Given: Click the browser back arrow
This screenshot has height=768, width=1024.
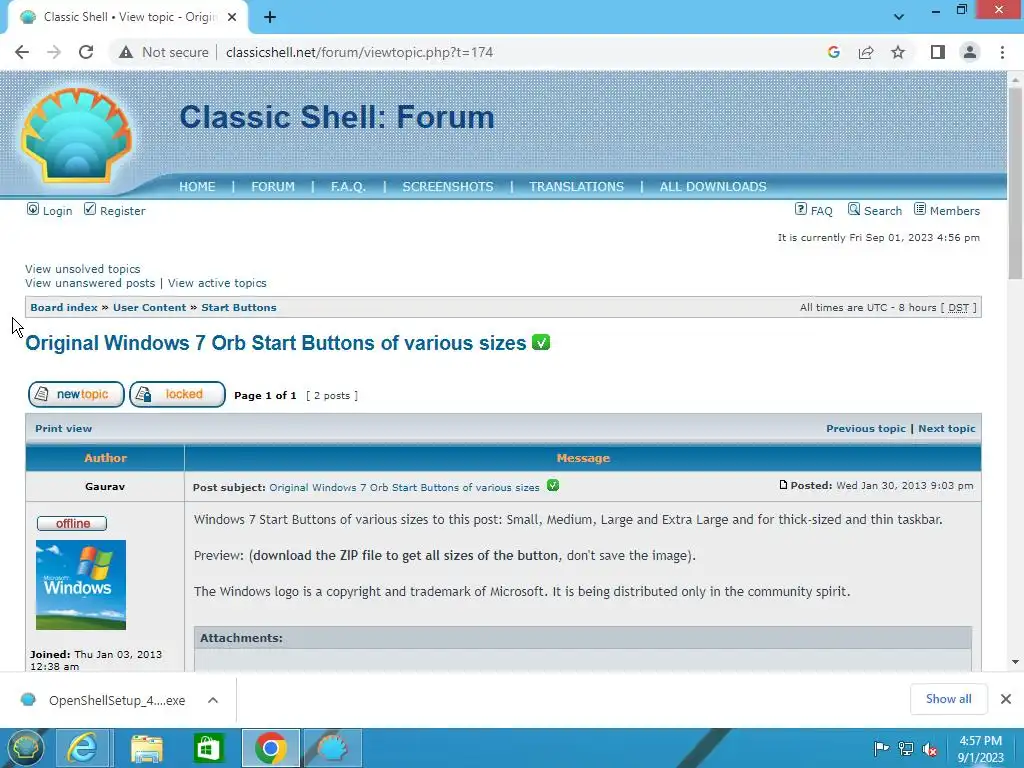Looking at the screenshot, I should 22,52.
